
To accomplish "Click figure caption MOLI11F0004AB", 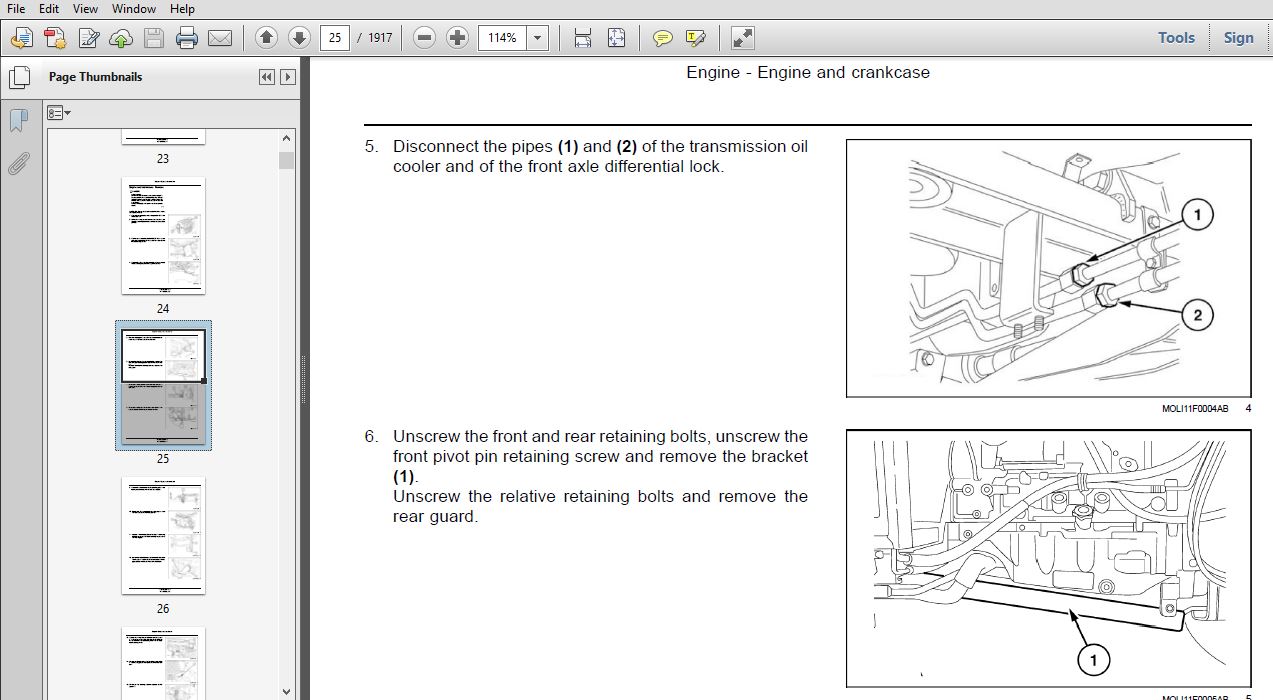I will 1195,408.
